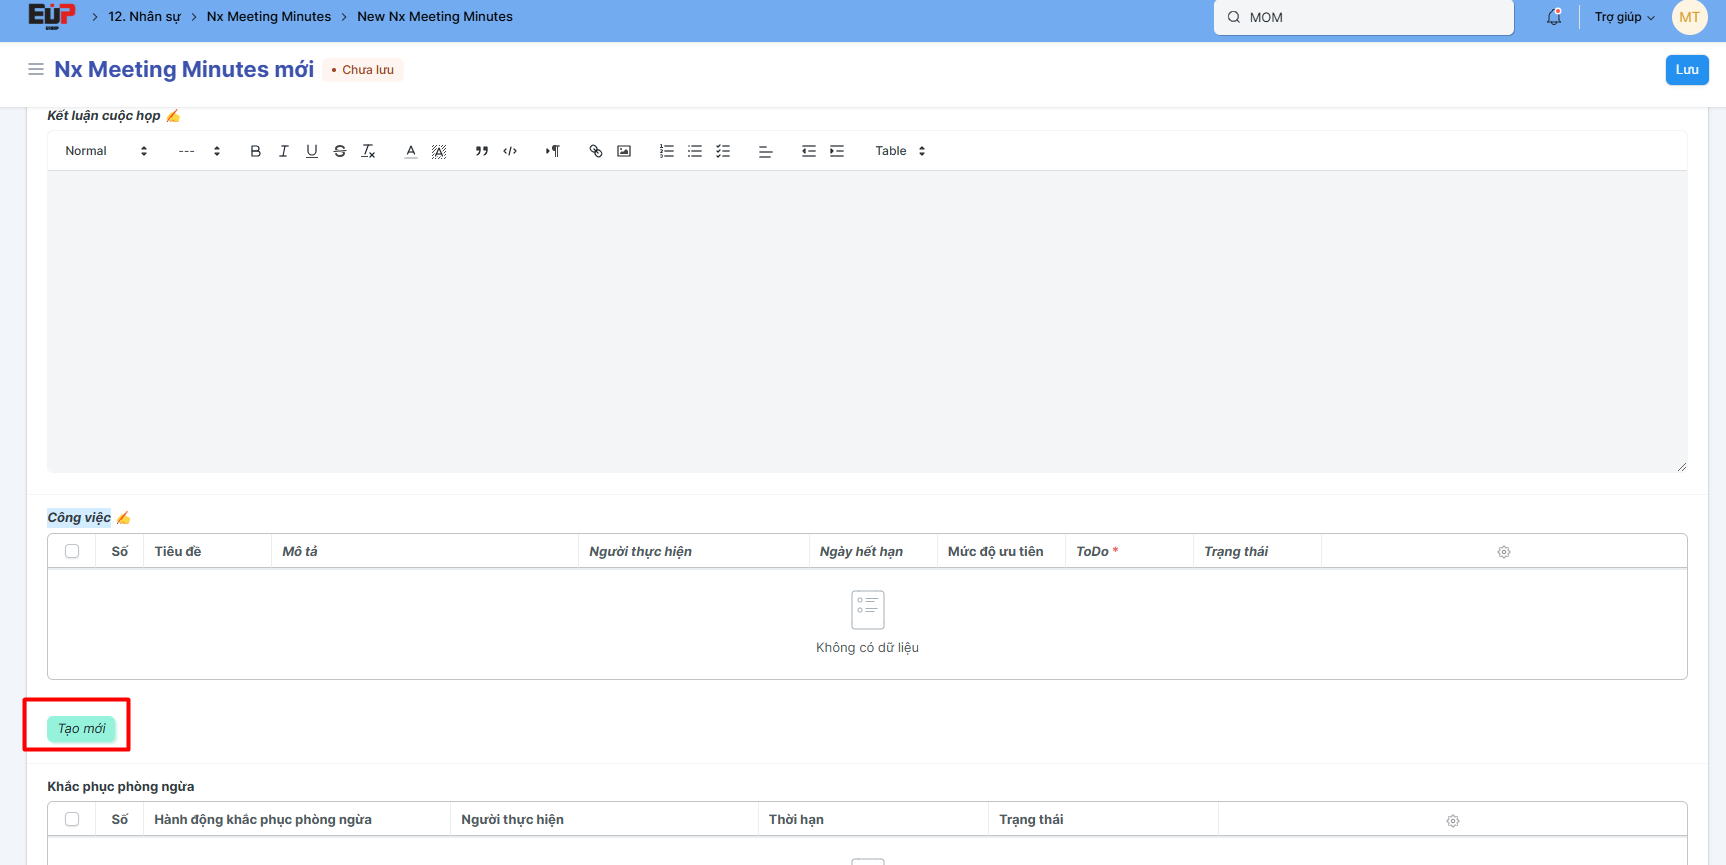Insert an image into the editor

click(624, 151)
